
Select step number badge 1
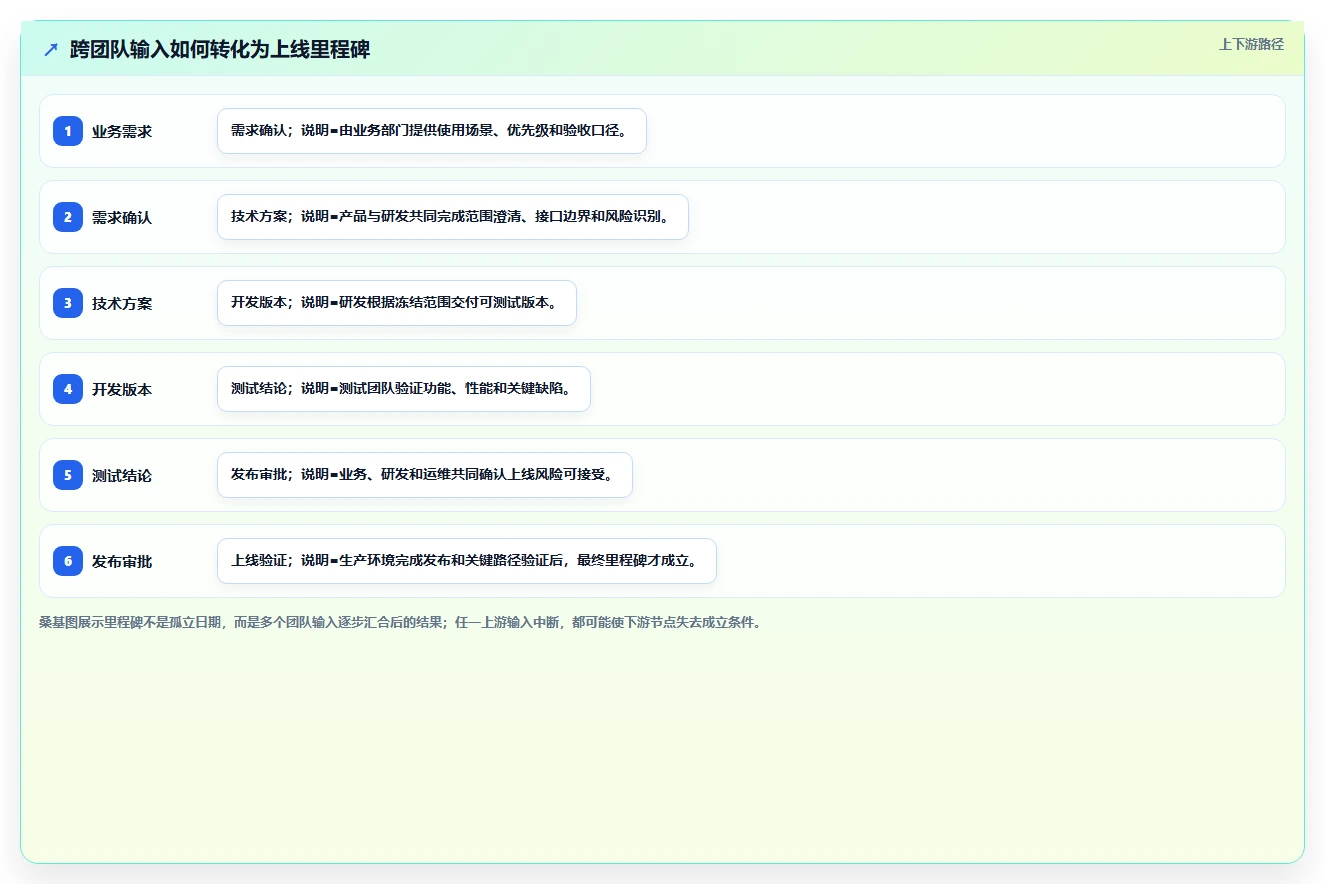pos(68,131)
